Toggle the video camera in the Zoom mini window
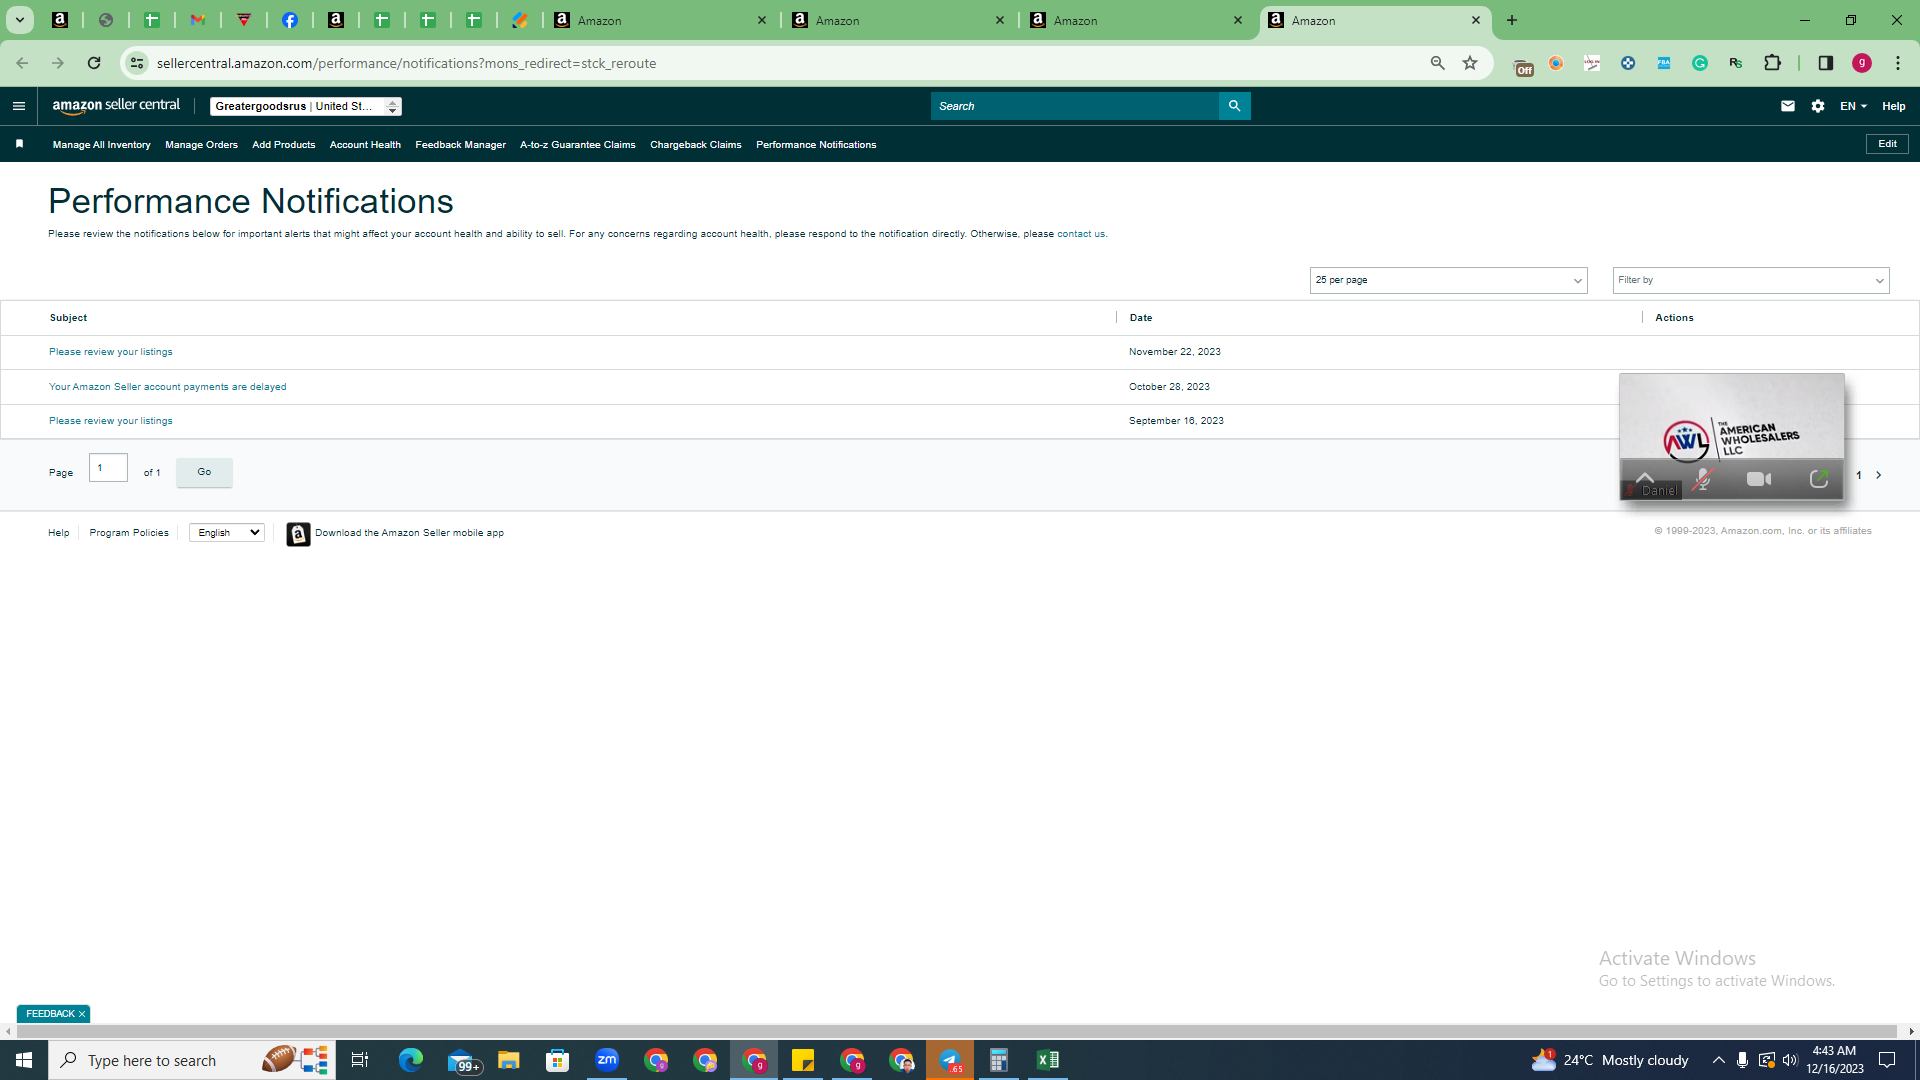 pos(1759,480)
